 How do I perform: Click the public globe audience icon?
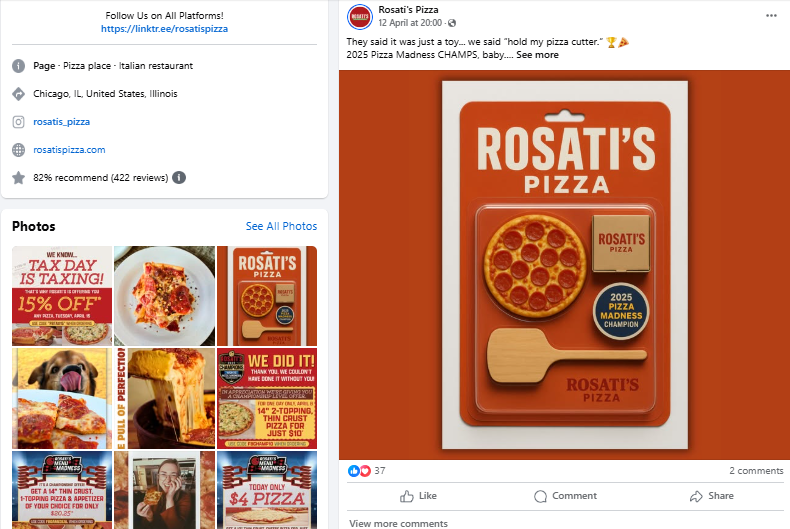(452, 23)
